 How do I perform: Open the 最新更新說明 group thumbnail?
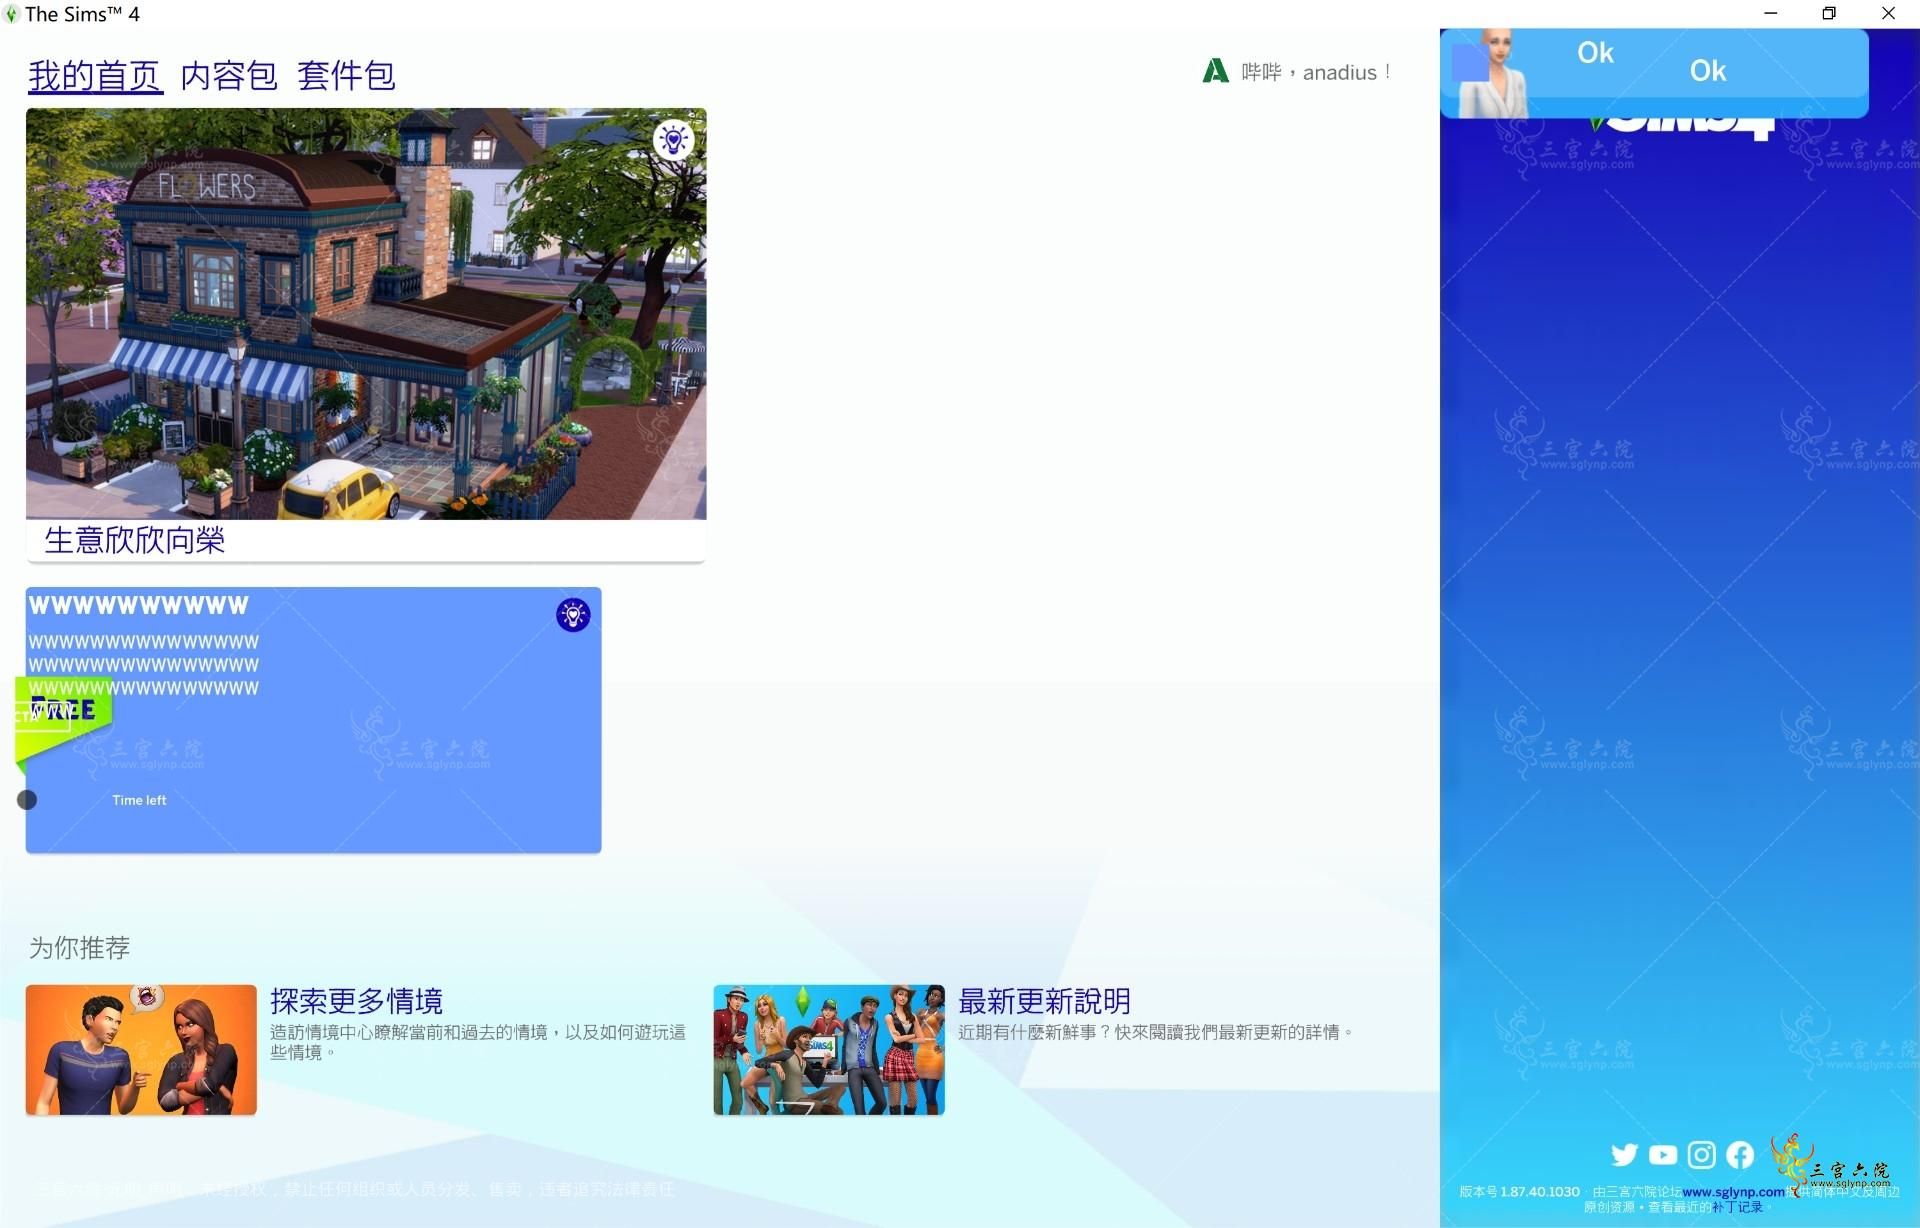[829, 1050]
